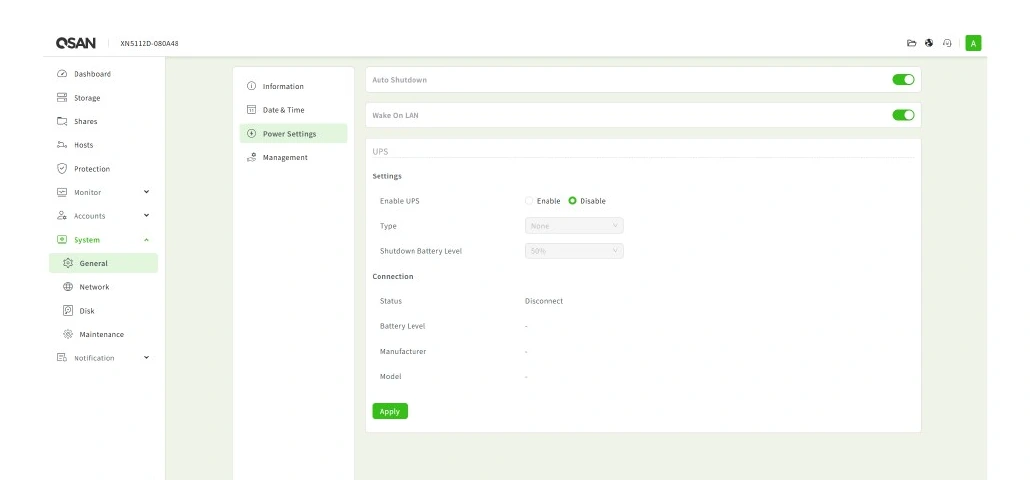
Task: Click the Management hand icon
Action: [251, 158]
